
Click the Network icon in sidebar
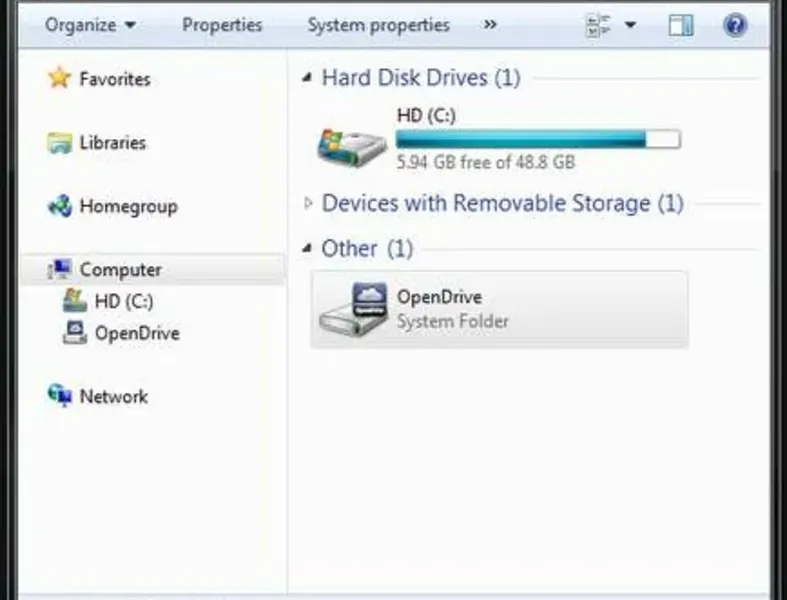pyautogui.click(x=60, y=396)
